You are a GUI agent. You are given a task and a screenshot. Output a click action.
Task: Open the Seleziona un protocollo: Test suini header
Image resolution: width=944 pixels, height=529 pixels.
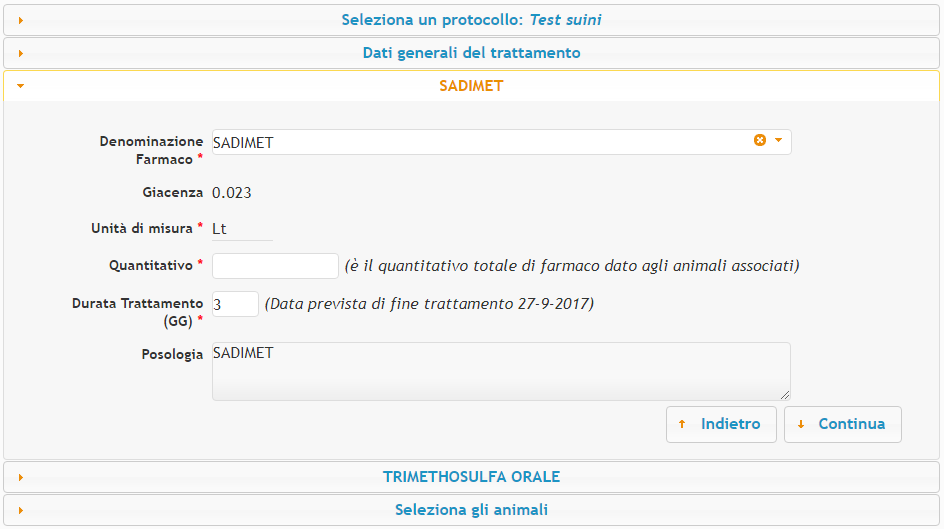tap(471, 20)
